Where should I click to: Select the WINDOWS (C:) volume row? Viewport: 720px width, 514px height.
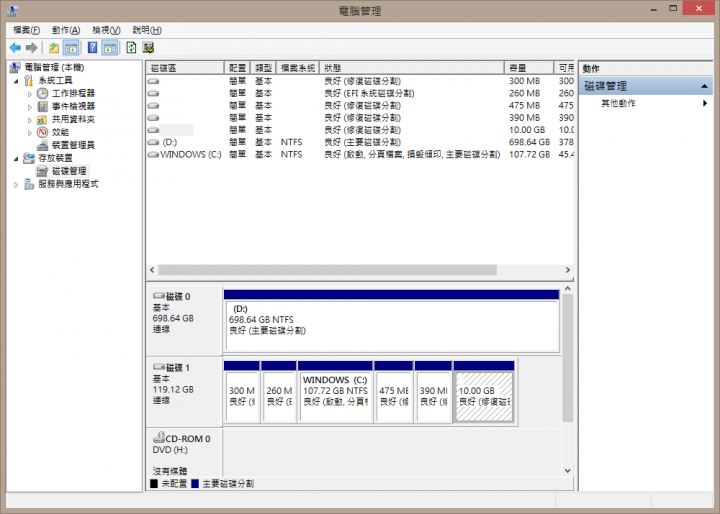[360, 154]
